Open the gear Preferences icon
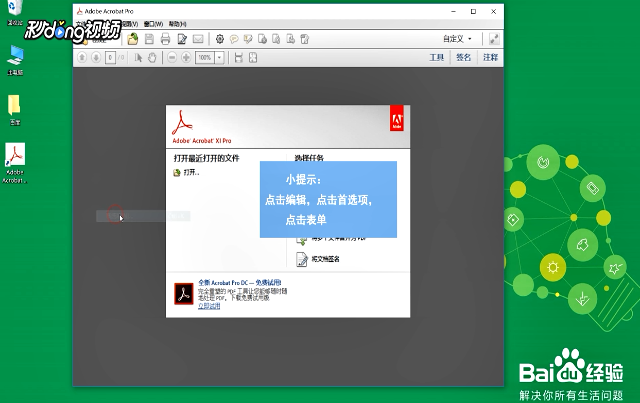 [x=220, y=39]
